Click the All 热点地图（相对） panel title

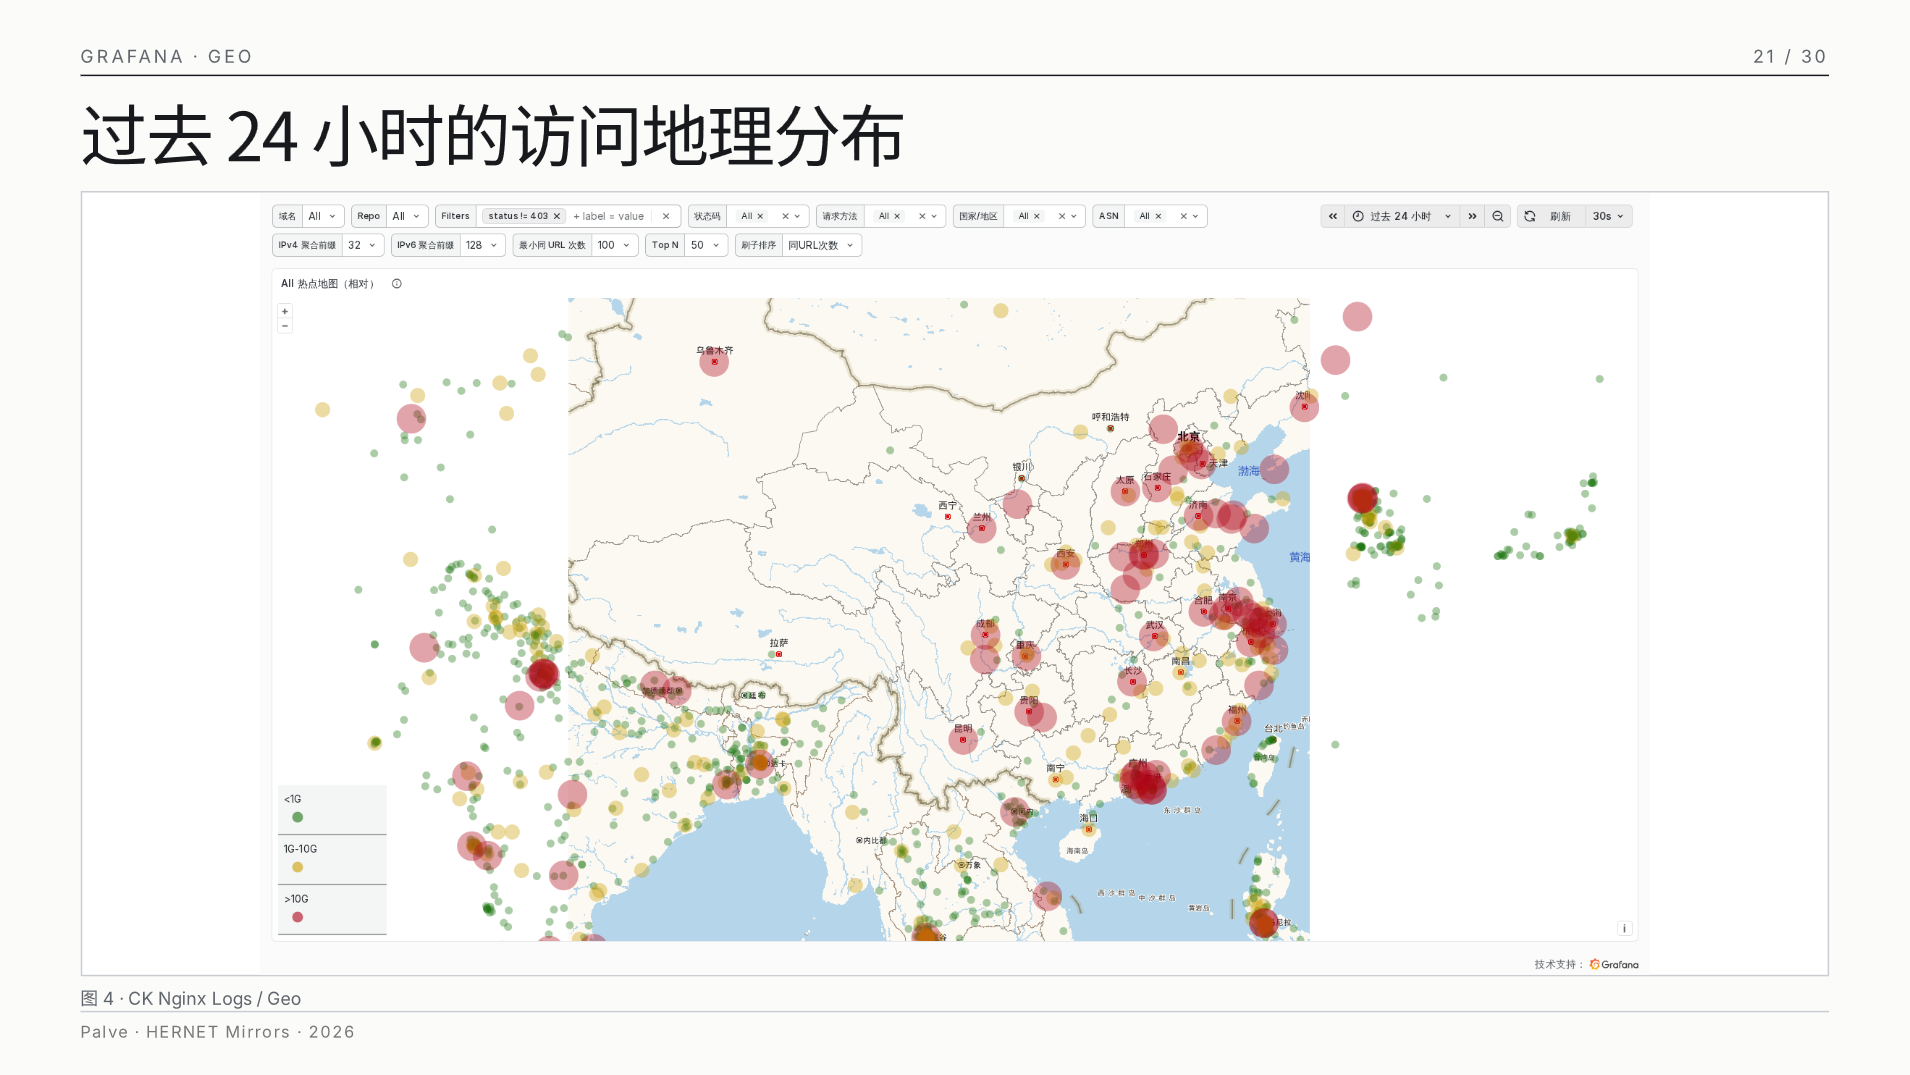pos(328,284)
